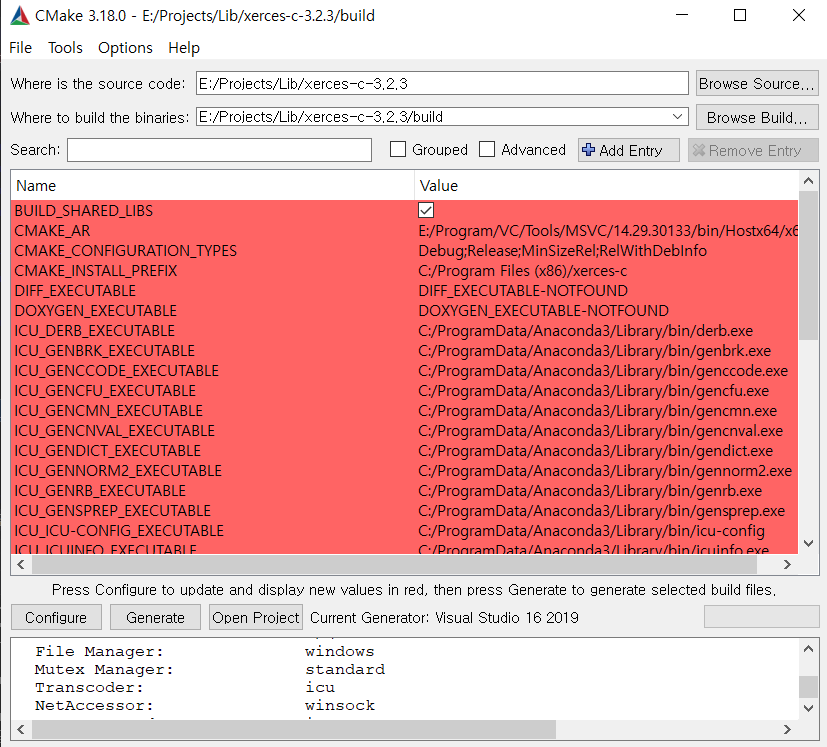Click cache list scroll down arrow
Image resolution: width=827 pixels, height=747 pixels.
(808, 543)
